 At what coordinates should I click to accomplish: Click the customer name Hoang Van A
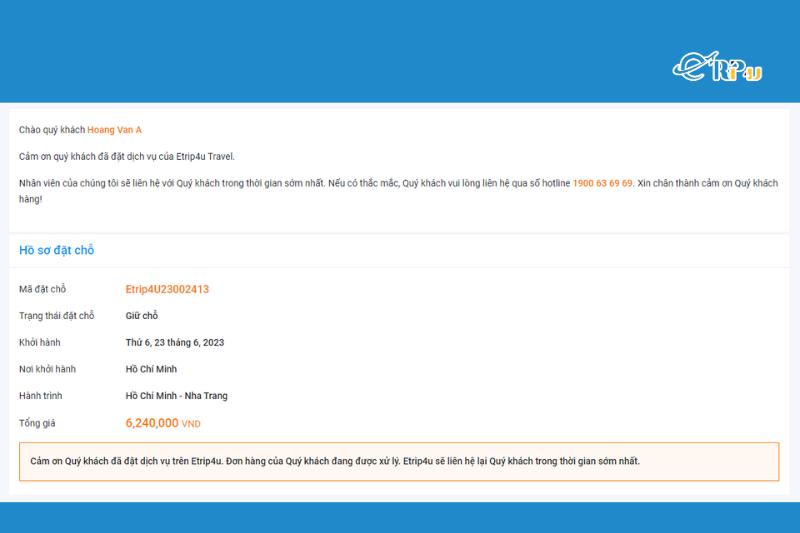114,130
